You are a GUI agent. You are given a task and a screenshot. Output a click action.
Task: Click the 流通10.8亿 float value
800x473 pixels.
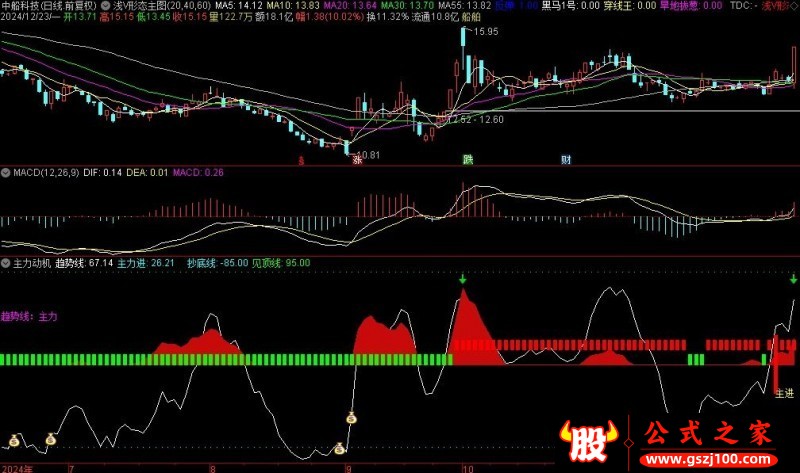[x=435, y=17]
